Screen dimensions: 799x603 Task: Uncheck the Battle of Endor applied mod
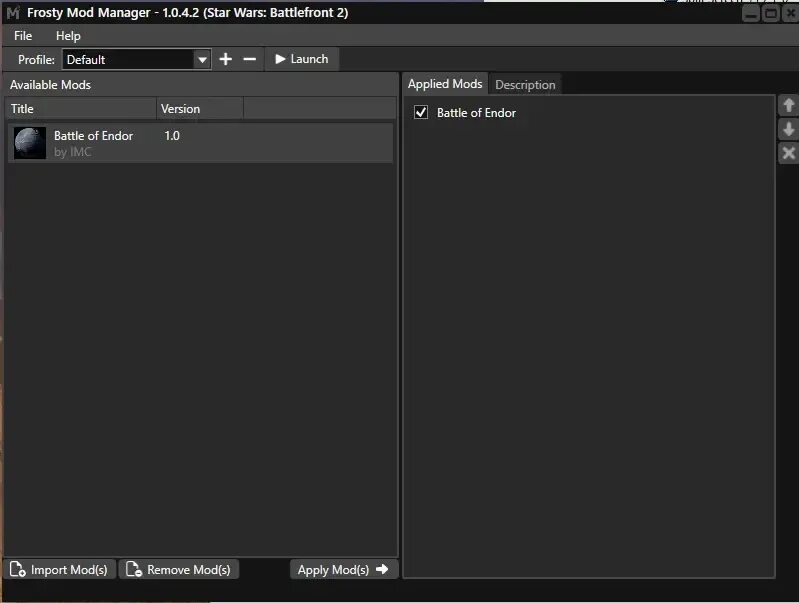pos(421,112)
